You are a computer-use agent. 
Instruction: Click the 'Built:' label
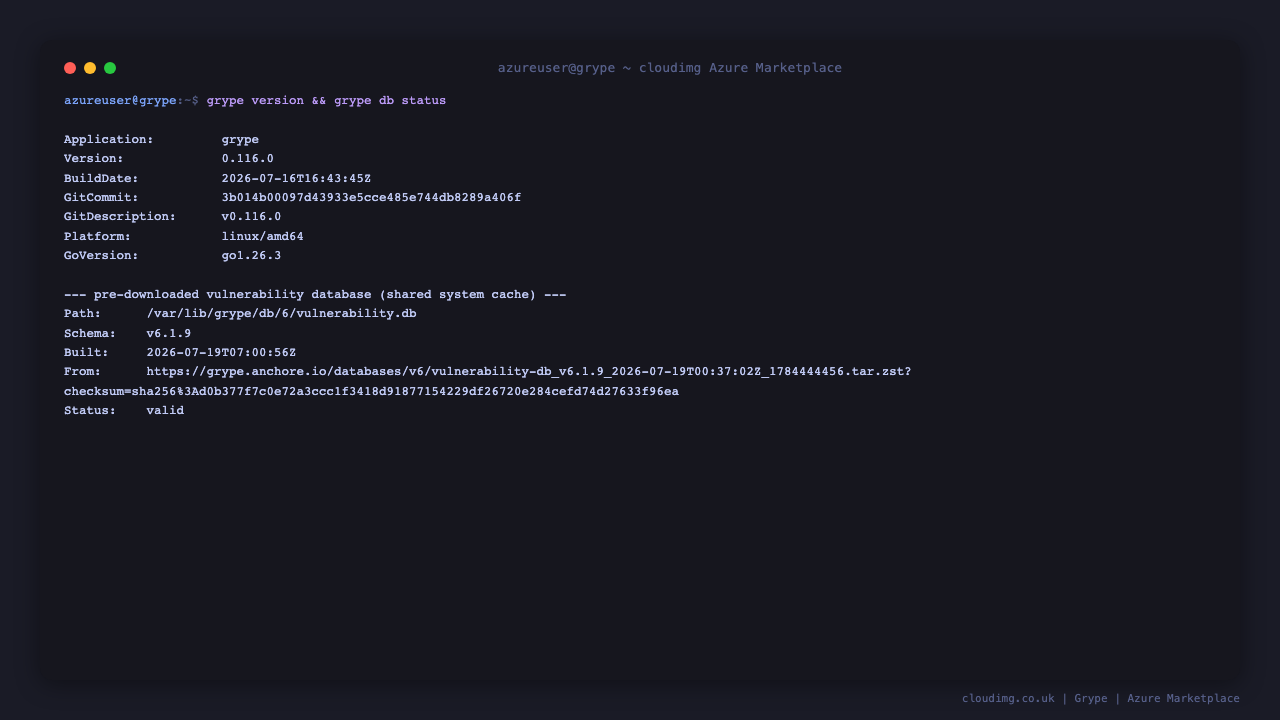point(86,353)
